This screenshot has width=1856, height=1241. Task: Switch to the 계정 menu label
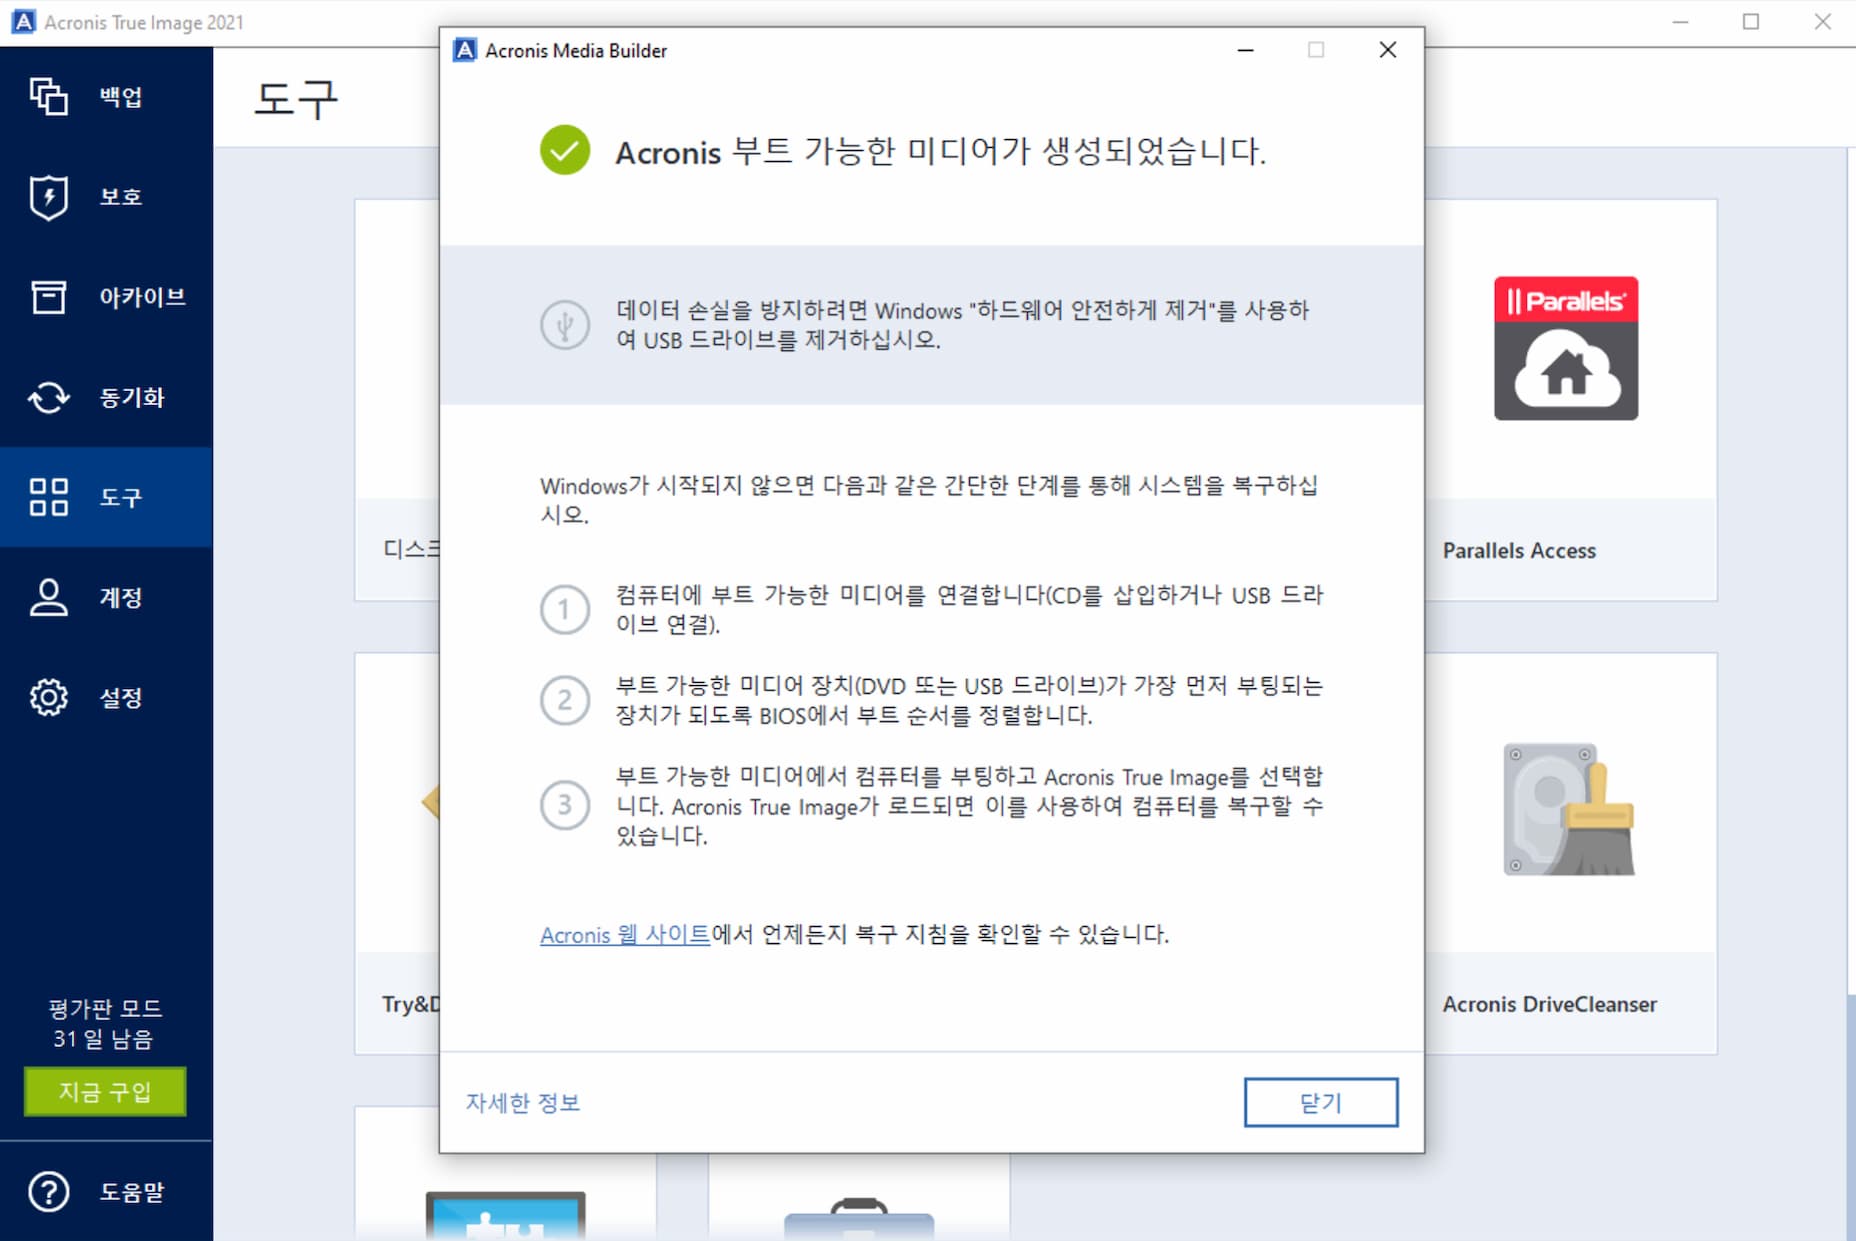pyautogui.click(x=121, y=597)
